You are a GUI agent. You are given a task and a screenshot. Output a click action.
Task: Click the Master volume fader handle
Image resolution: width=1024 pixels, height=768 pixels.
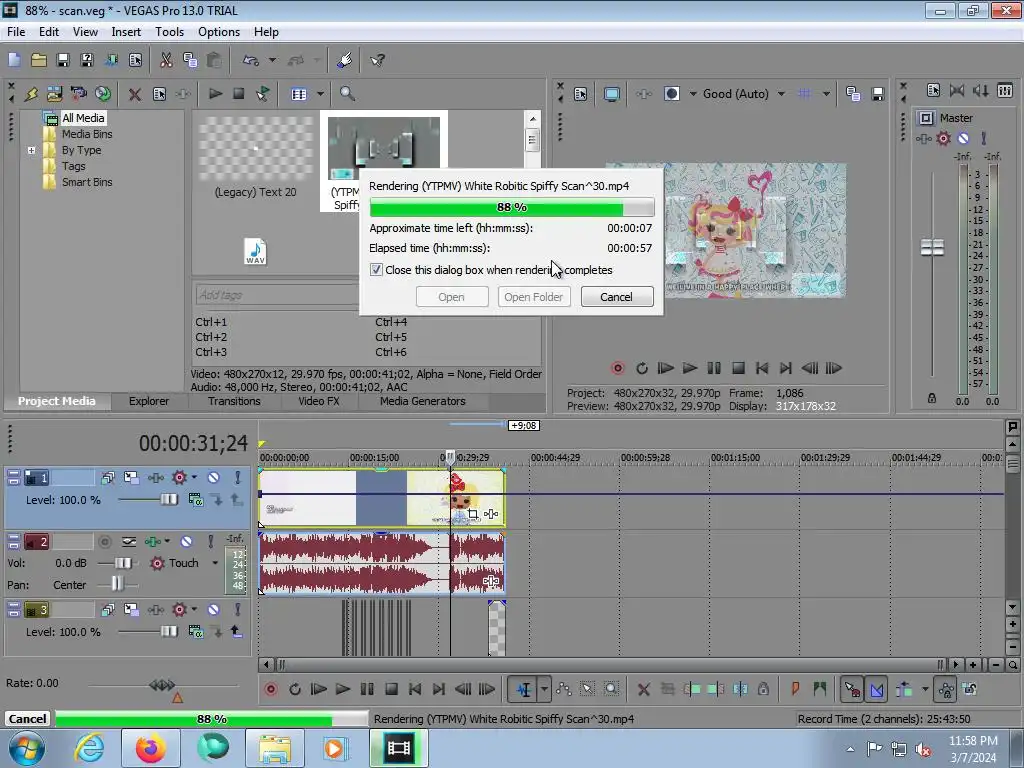pos(932,248)
